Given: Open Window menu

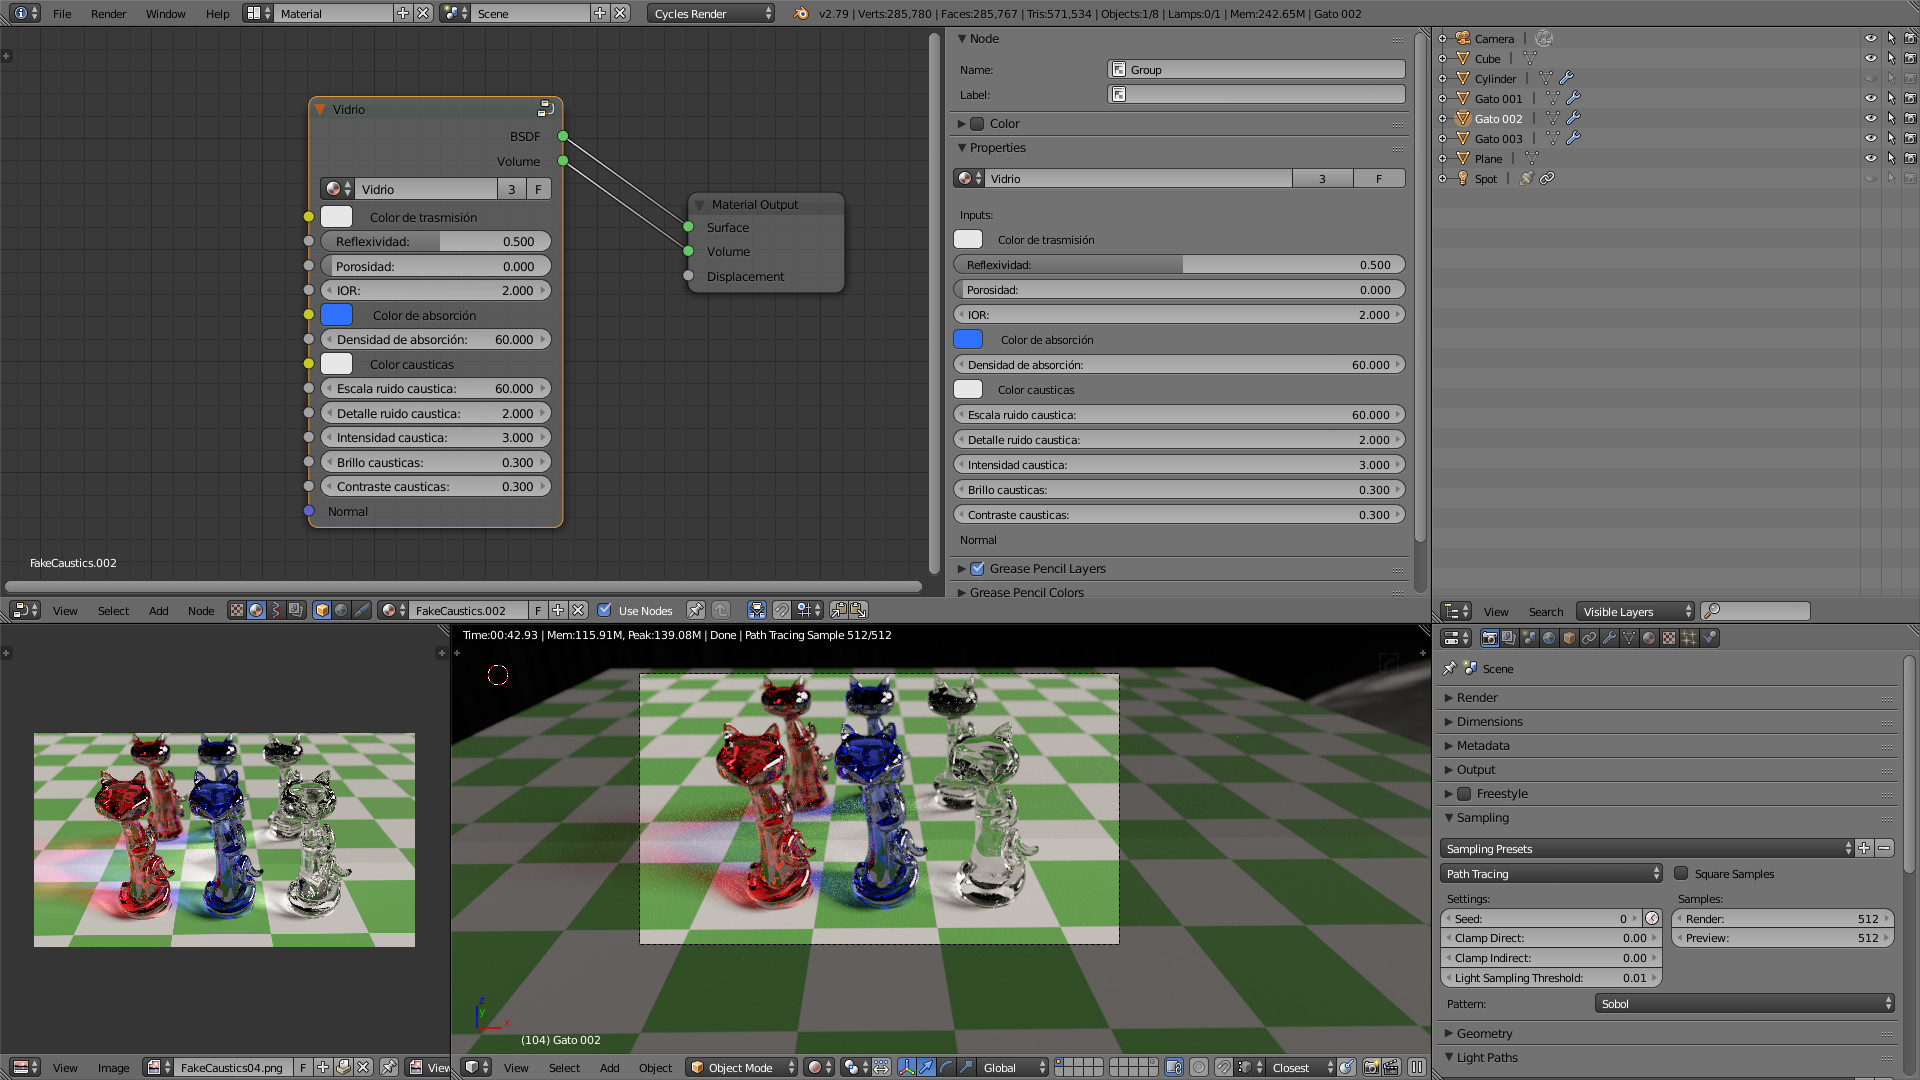Looking at the screenshot, I should point(165,13).
